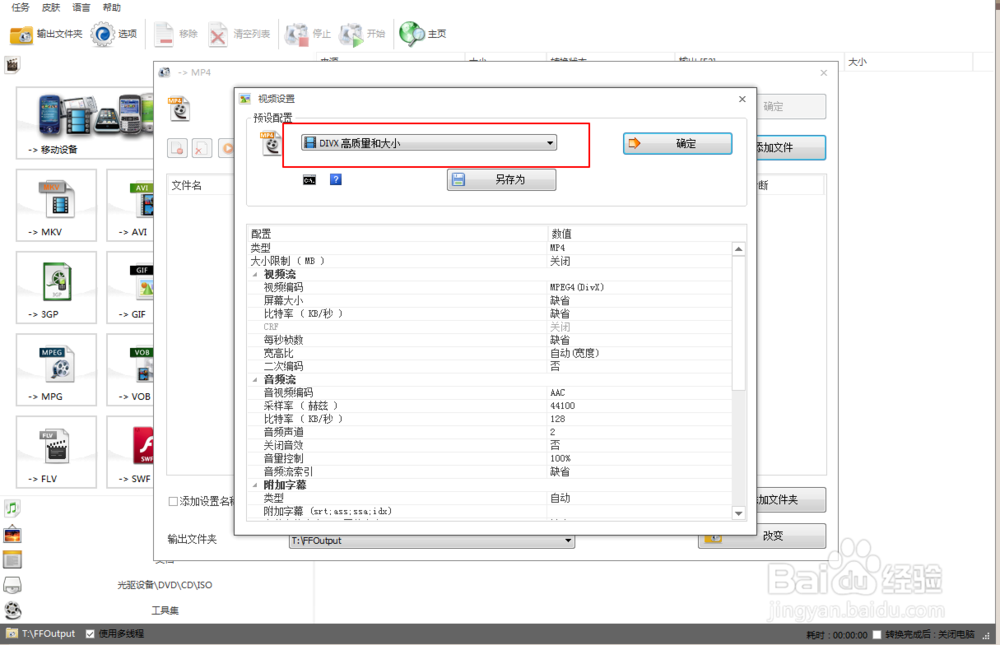Open the T:\FFOutput output folder dropdown
Screen dimensions: 1000x645
tap(432, 541)
